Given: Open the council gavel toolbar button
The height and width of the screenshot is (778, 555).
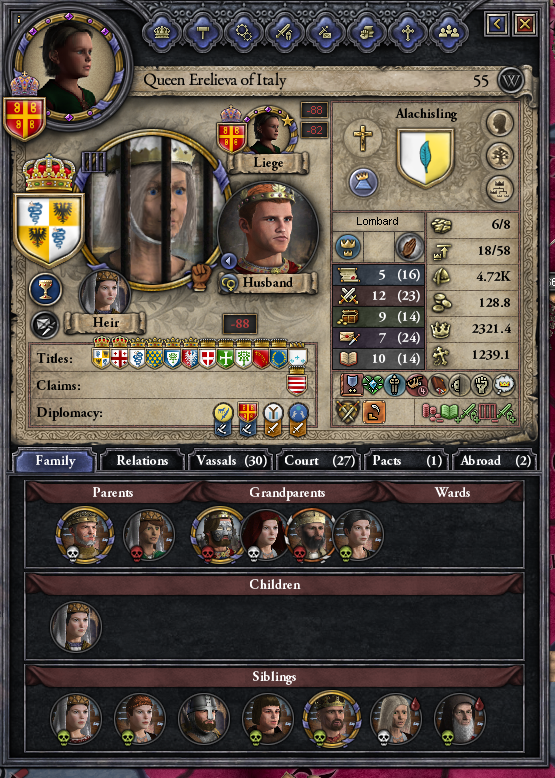Looking at the screenshot, I should coord(202,33).
